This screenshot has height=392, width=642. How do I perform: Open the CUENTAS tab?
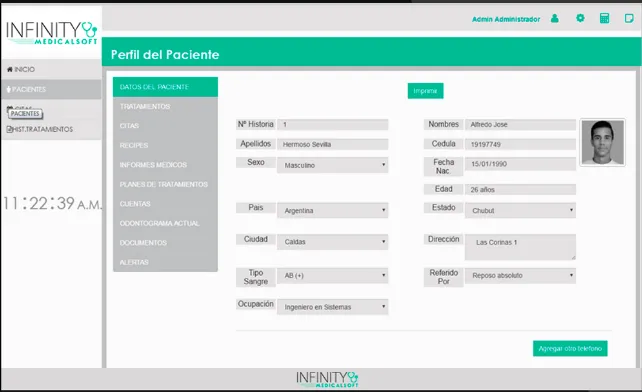coord(165,204)
